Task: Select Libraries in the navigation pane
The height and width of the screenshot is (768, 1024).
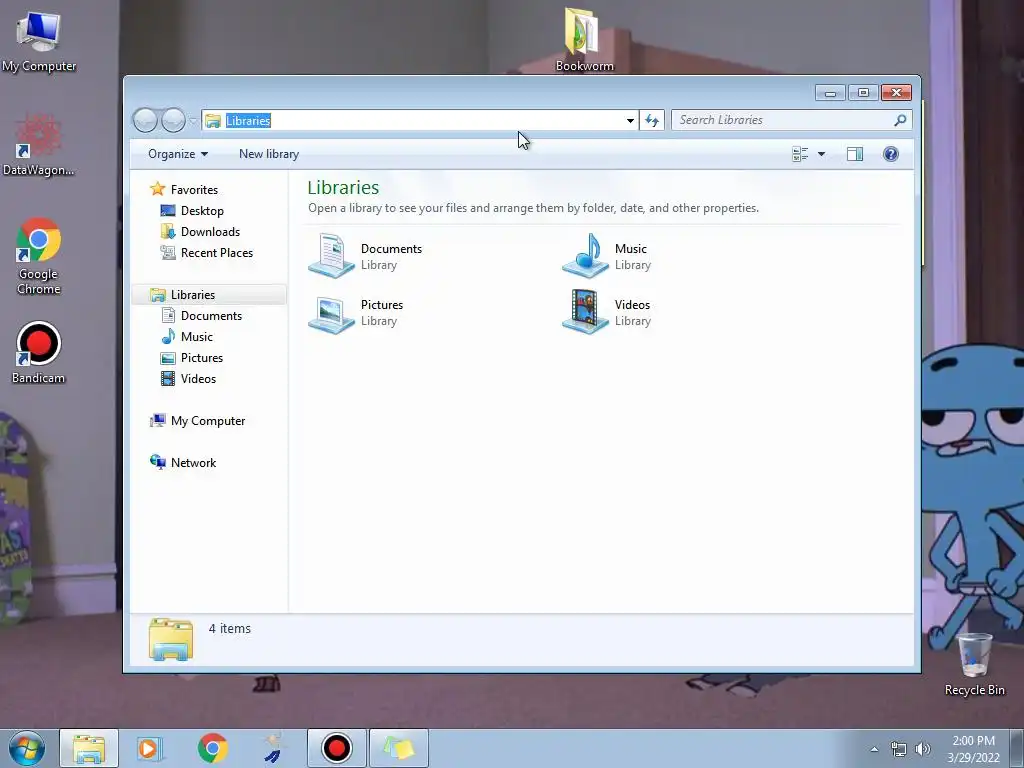Action: tap(209, 295)
